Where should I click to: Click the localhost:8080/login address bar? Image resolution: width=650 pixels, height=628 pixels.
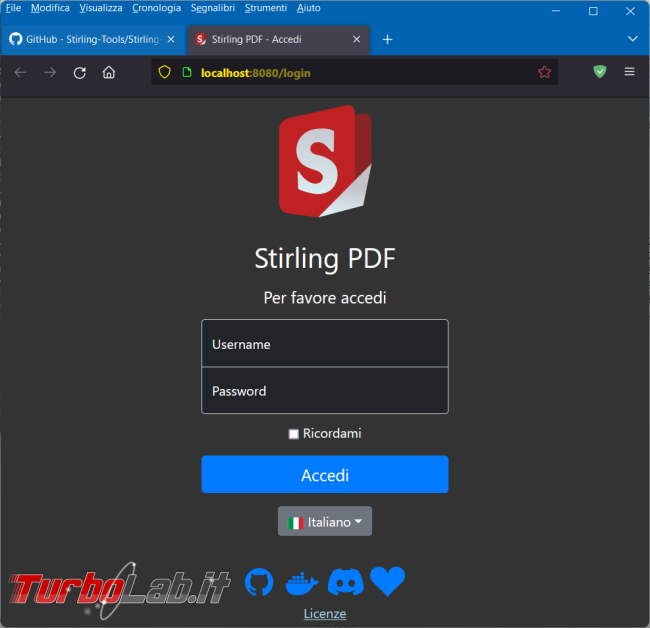[x=354, y=73]
